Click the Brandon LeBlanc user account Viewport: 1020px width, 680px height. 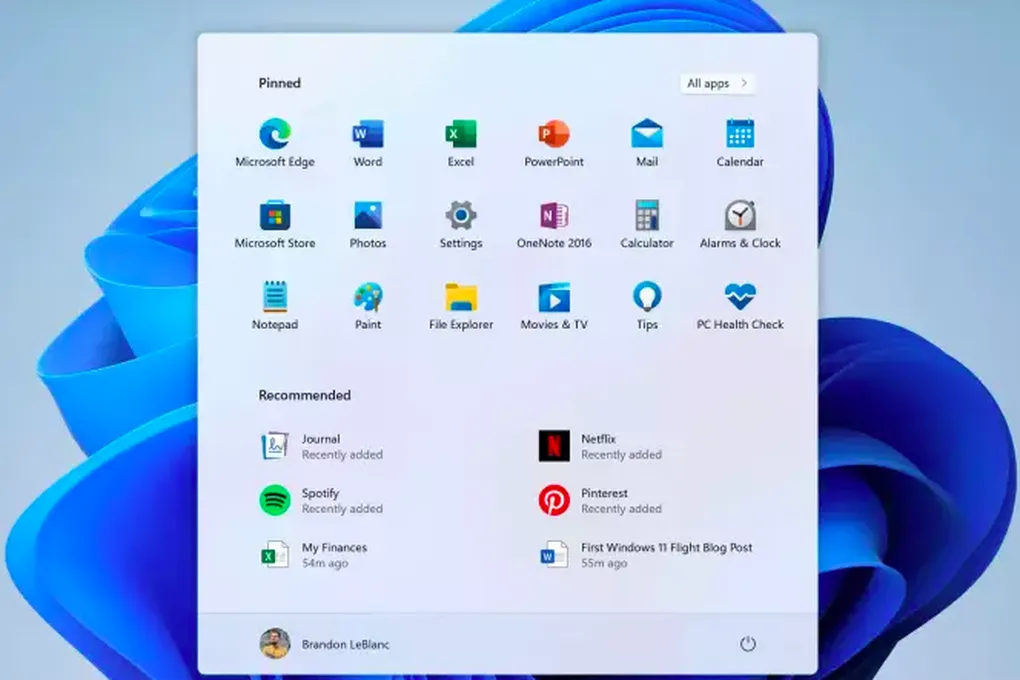pyautogui.click(x=325, y=644)
